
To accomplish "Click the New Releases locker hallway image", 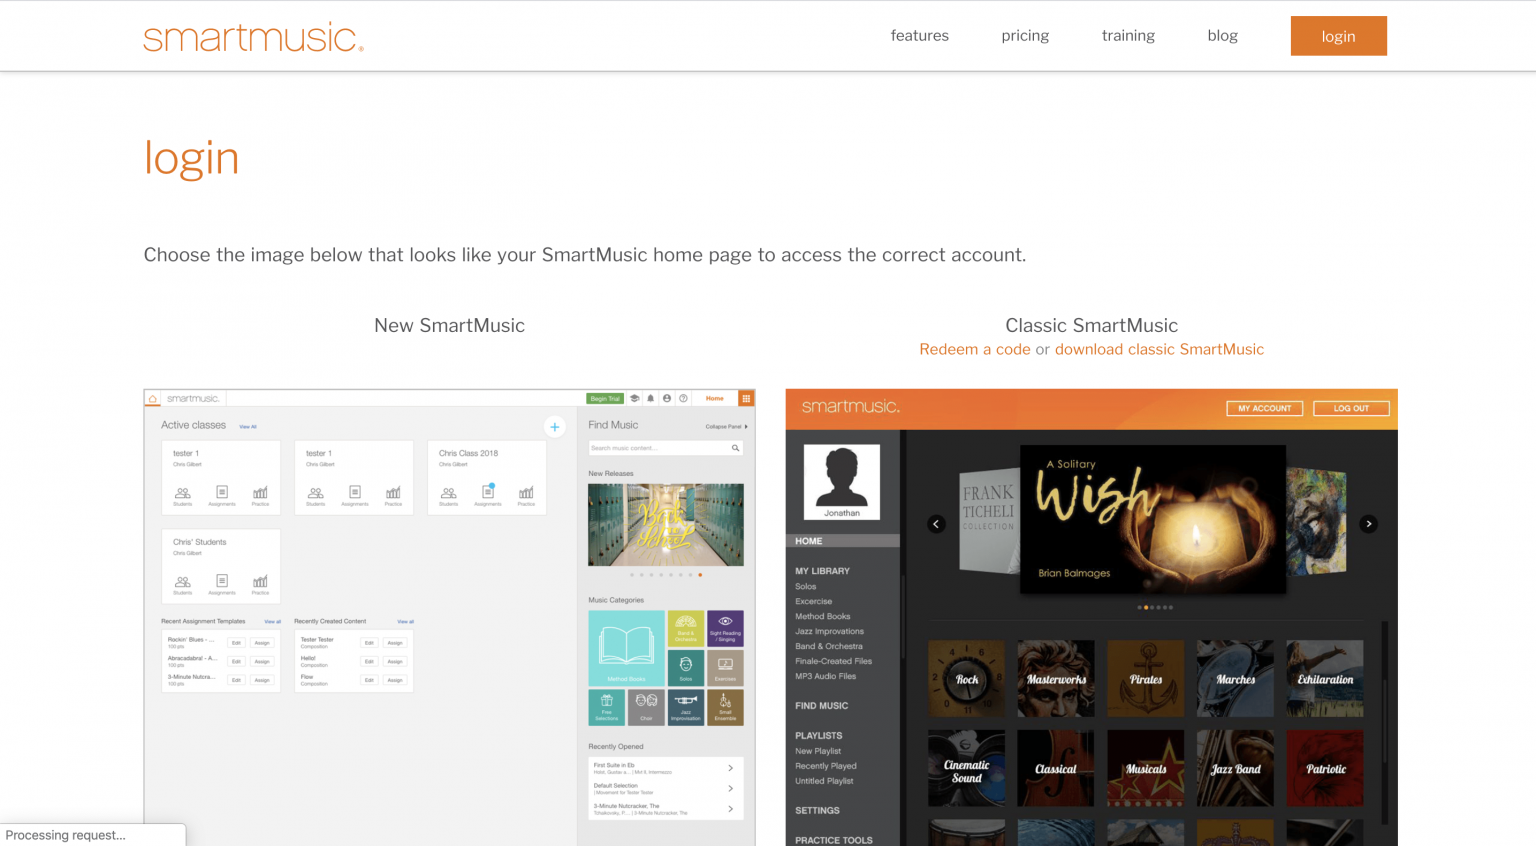I will pos(666,525).
